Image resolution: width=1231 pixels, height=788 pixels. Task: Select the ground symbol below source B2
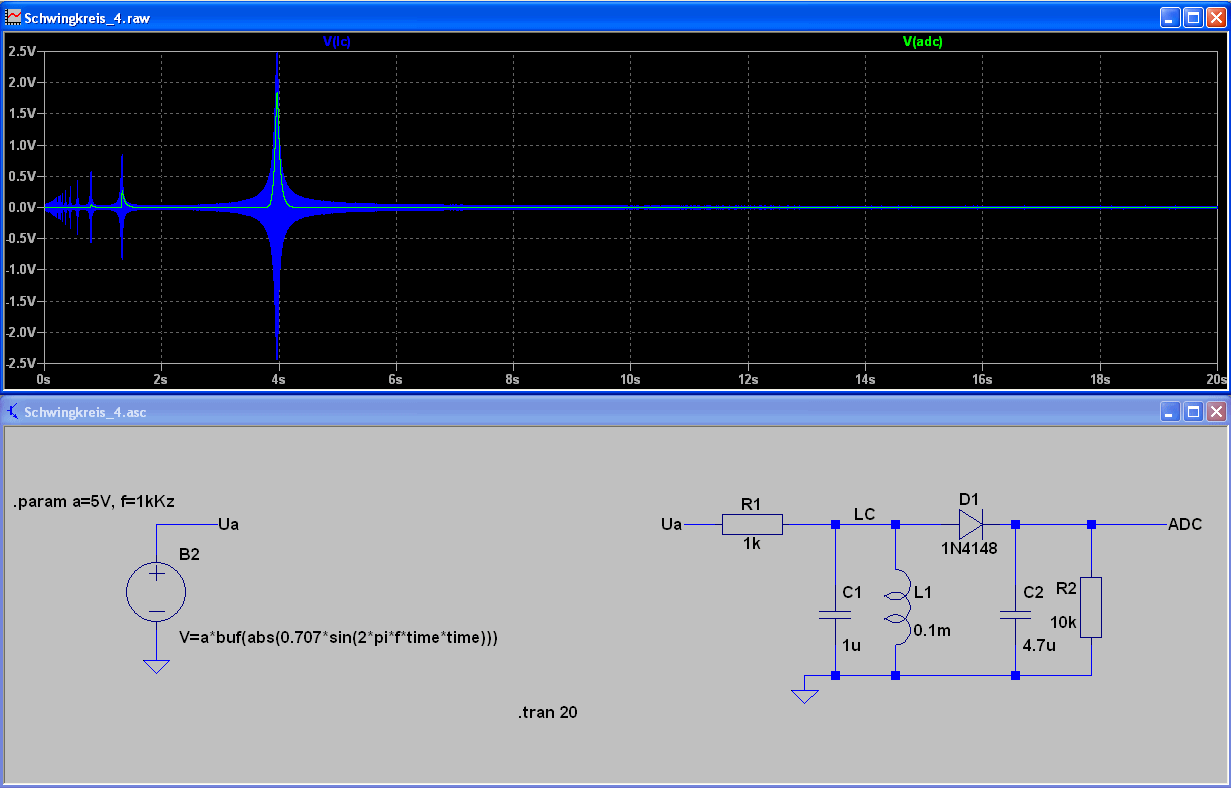coord(156,666)
